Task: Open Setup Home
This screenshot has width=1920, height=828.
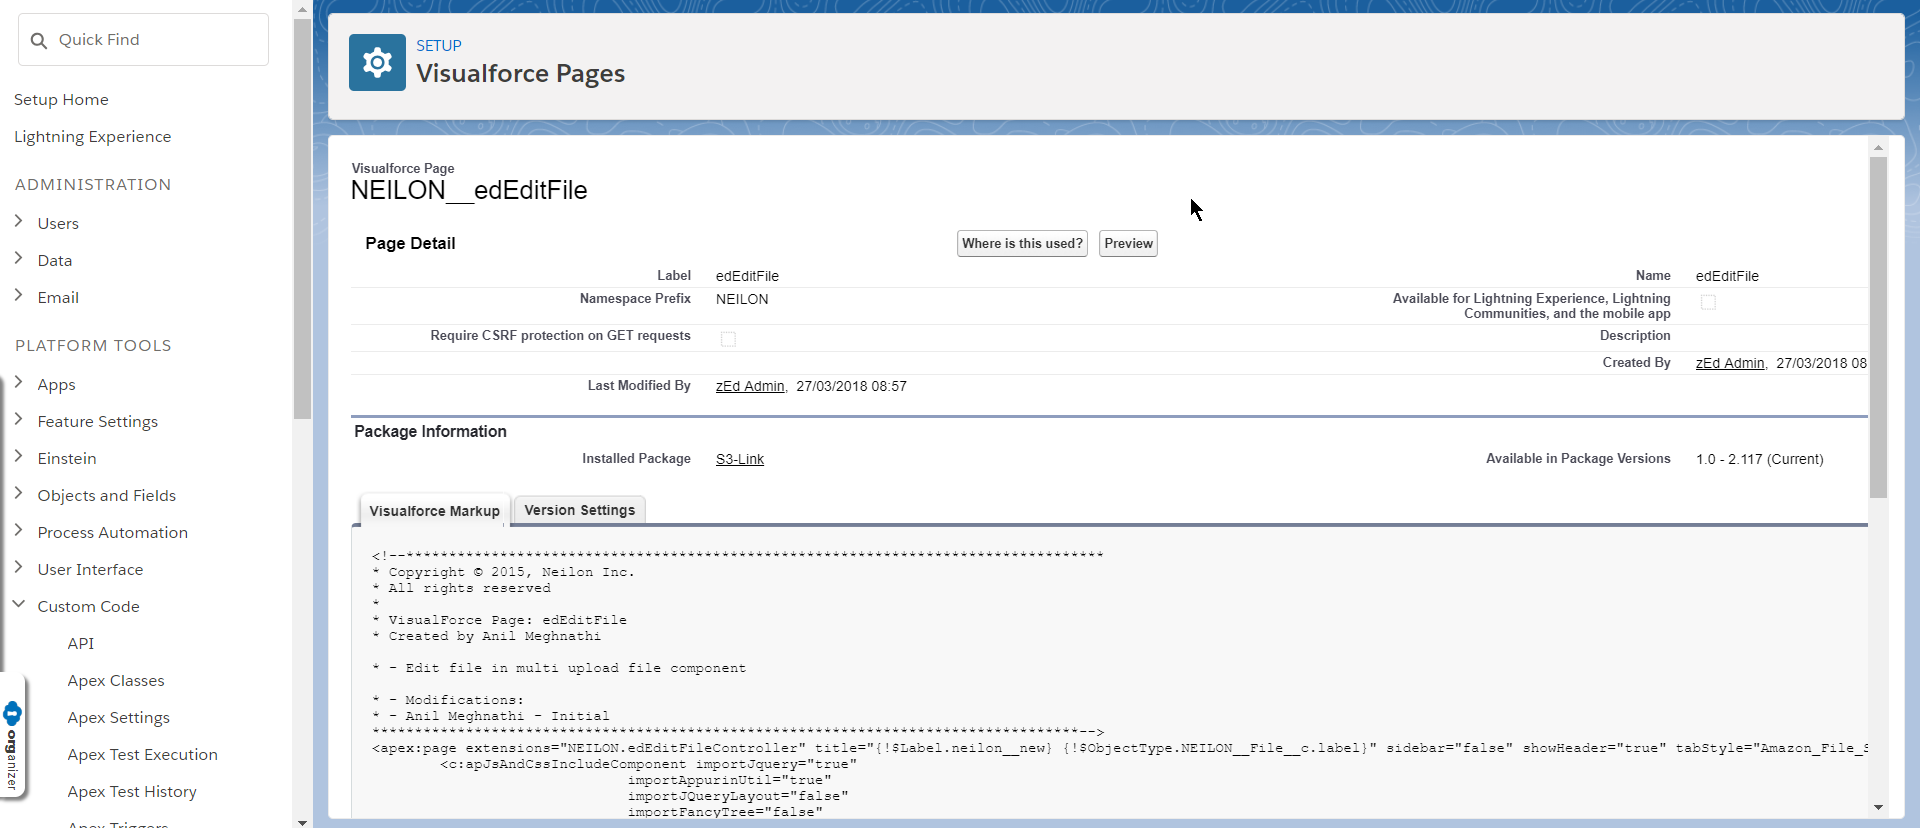Action: [61, 99]
